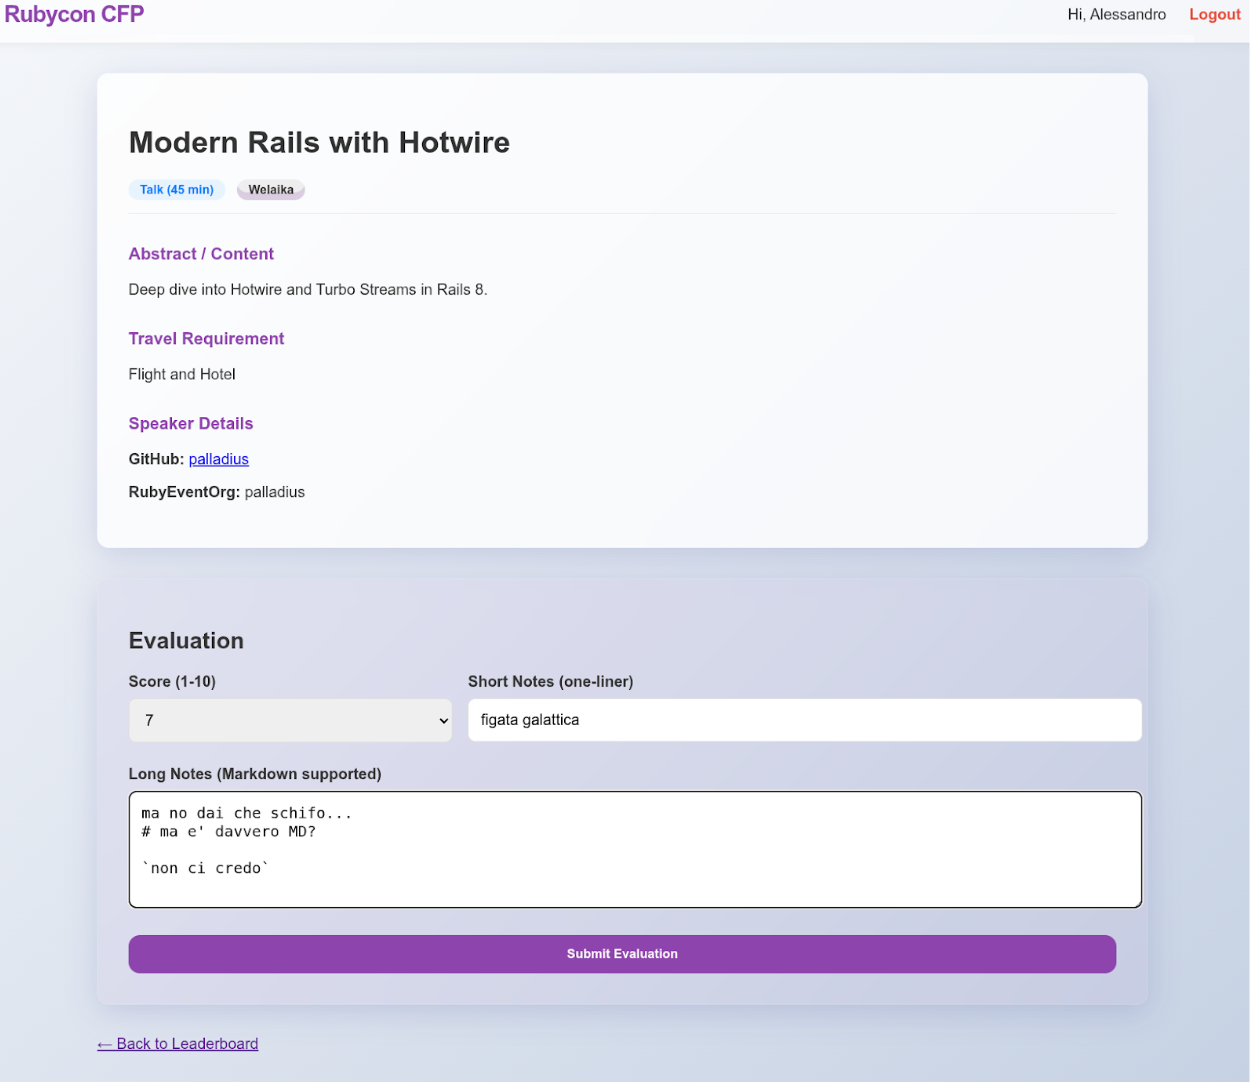Open the palladius GitHub profile link
The height and width of the screenshot is (1082, 1251).
pos(218,459)
